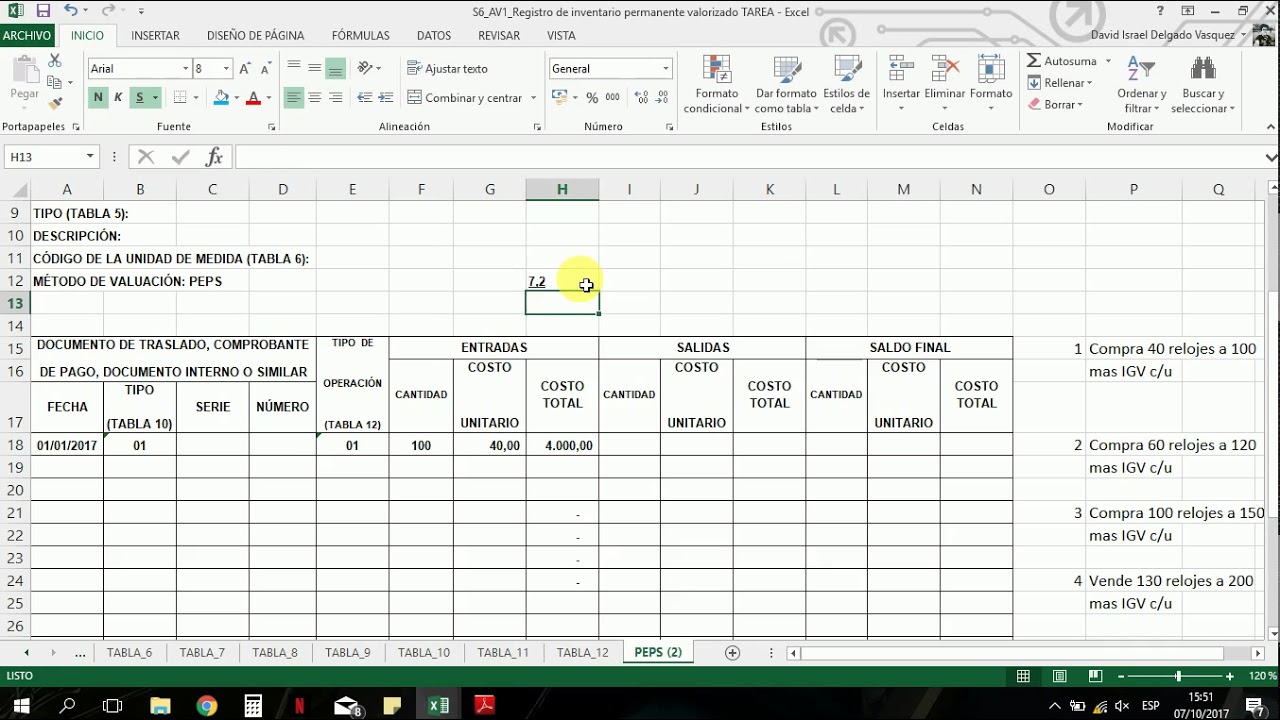This screenshot has width=1280, height=720.
Task: Decrease the indent
Action: click(x=365, y=97)
